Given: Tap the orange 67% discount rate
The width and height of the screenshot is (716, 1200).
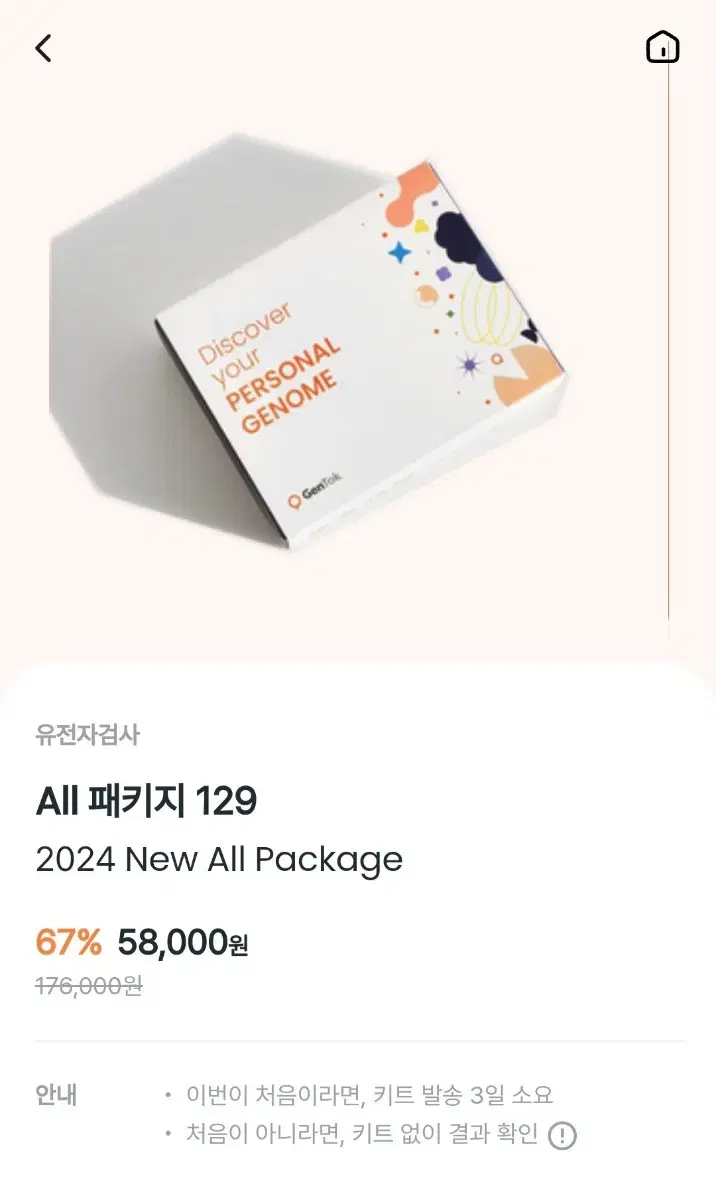Looking at the screenshot, I should coord(69,942).
